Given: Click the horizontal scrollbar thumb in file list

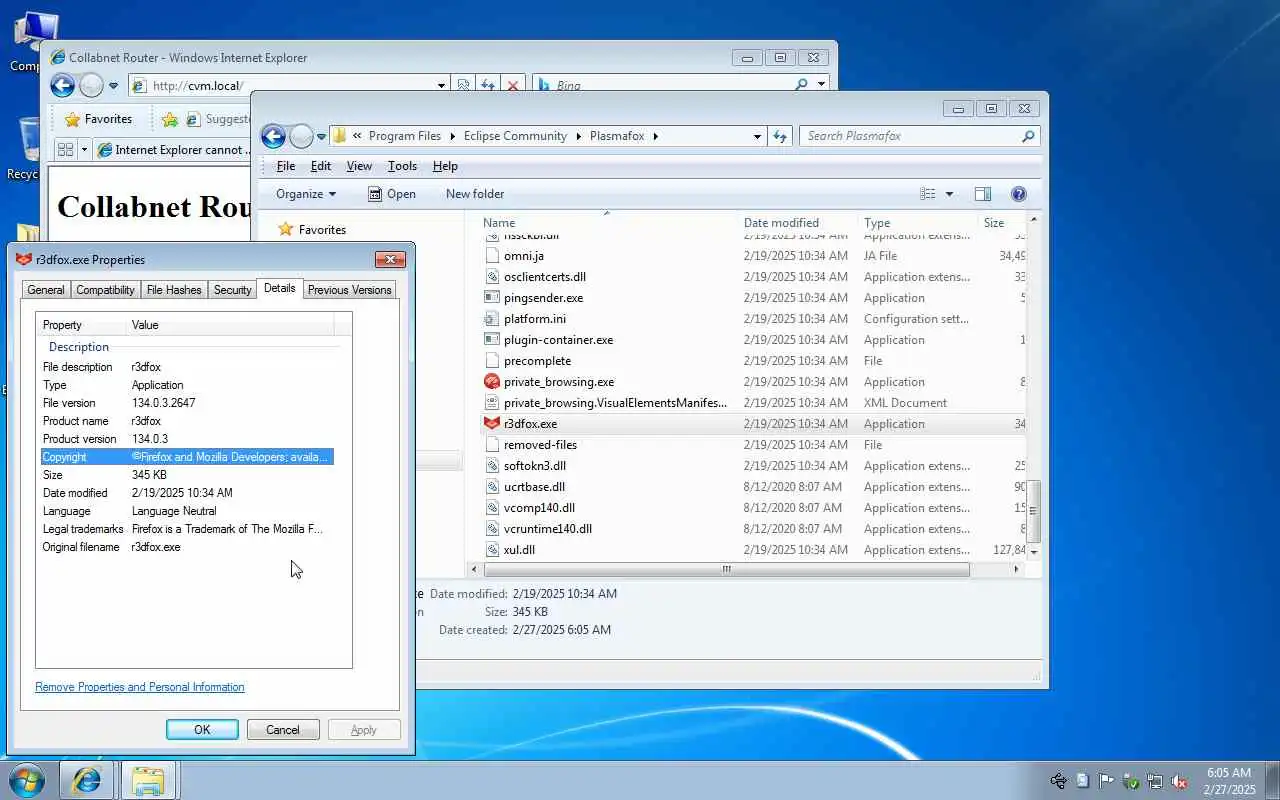Looking at the screenshot, I should pos(727,569).
